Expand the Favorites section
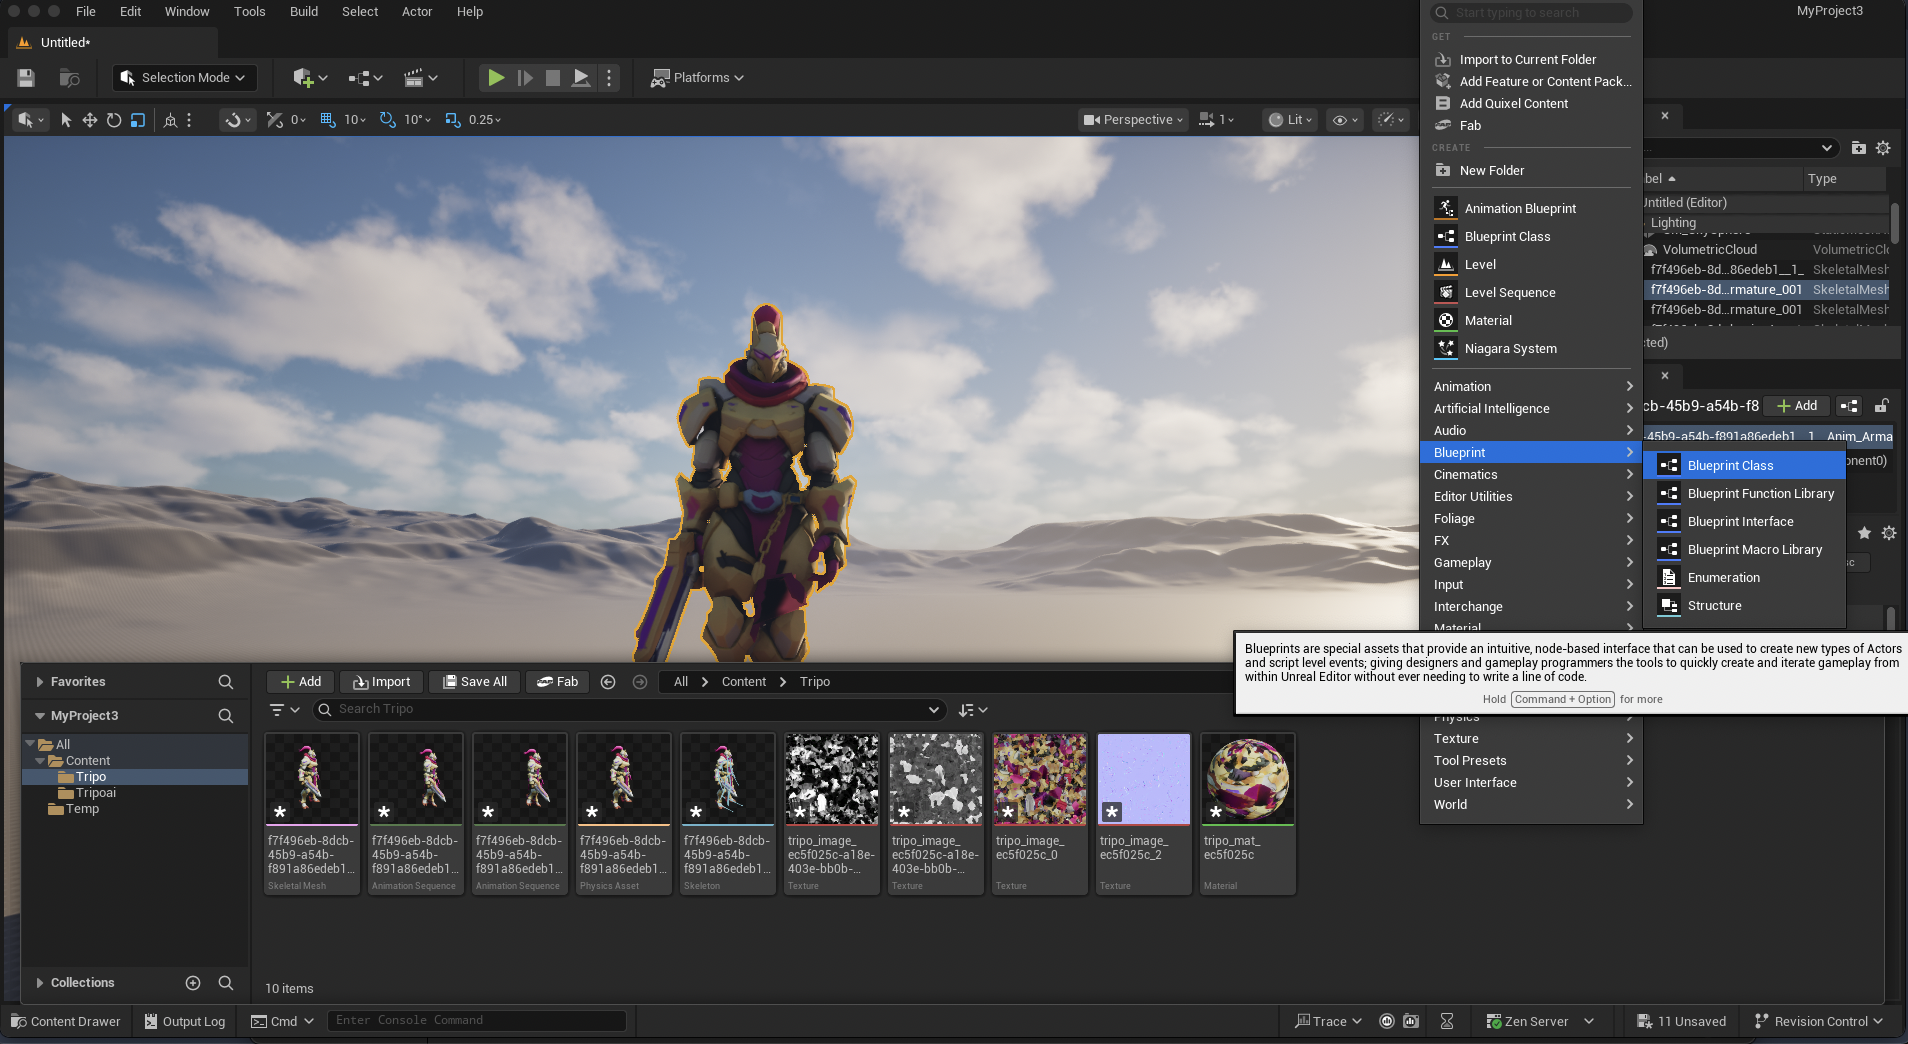This screenshot has height=1044, width=1908. pos(40,682)
